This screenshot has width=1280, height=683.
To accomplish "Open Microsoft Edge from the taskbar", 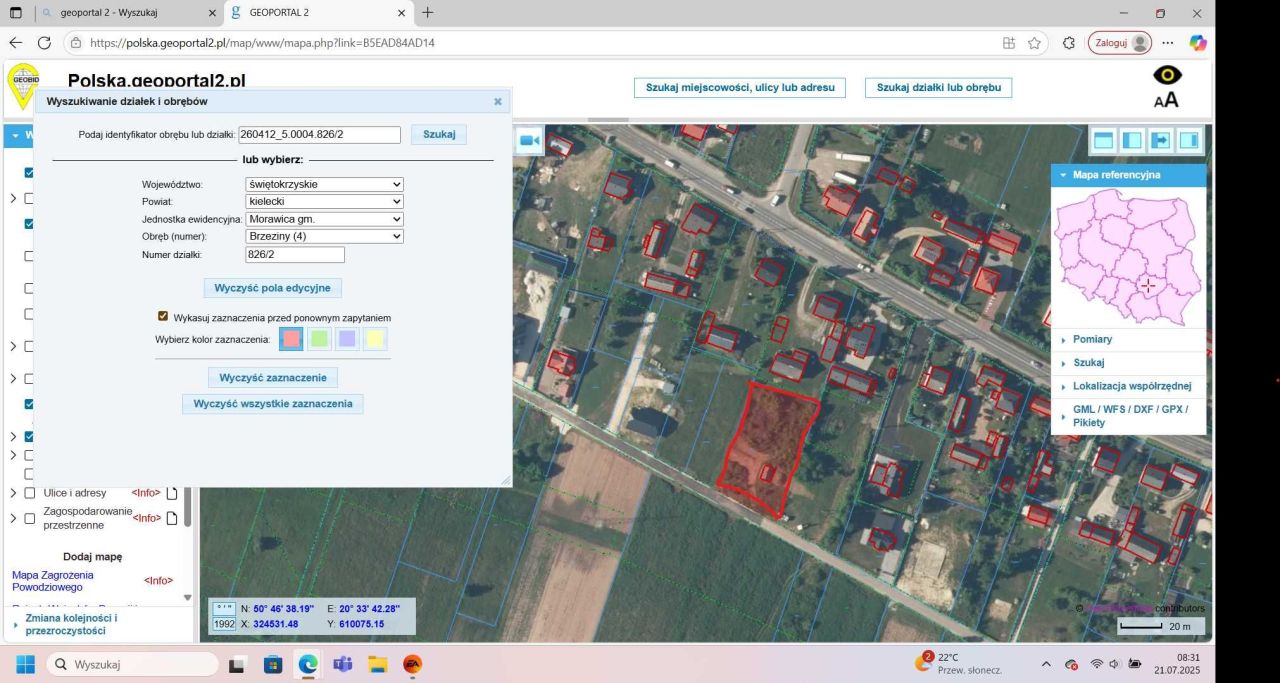I will tap(307, 665).
